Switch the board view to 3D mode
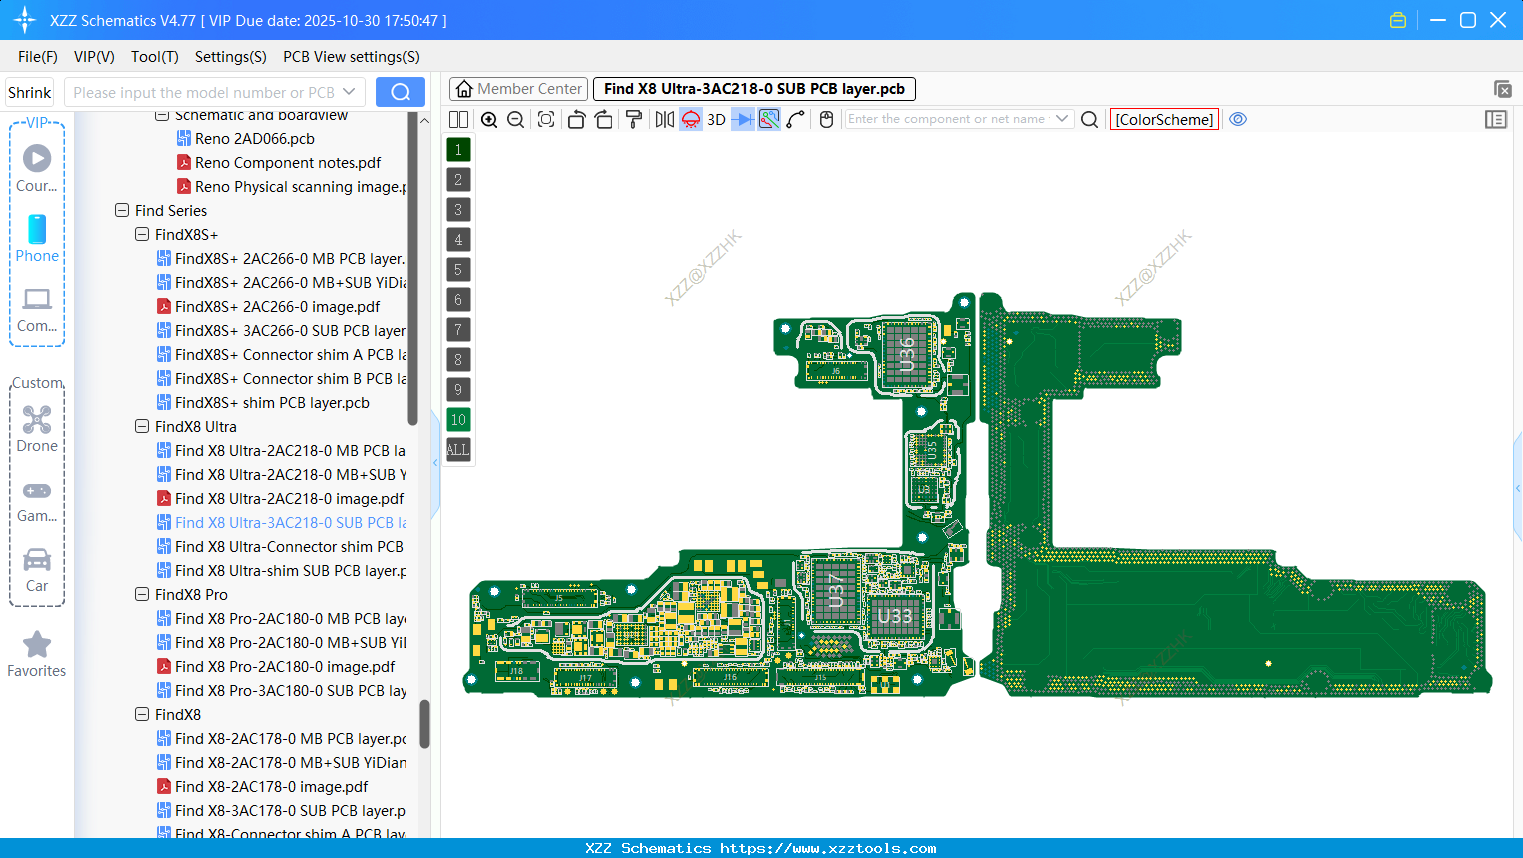 point(715,119)
